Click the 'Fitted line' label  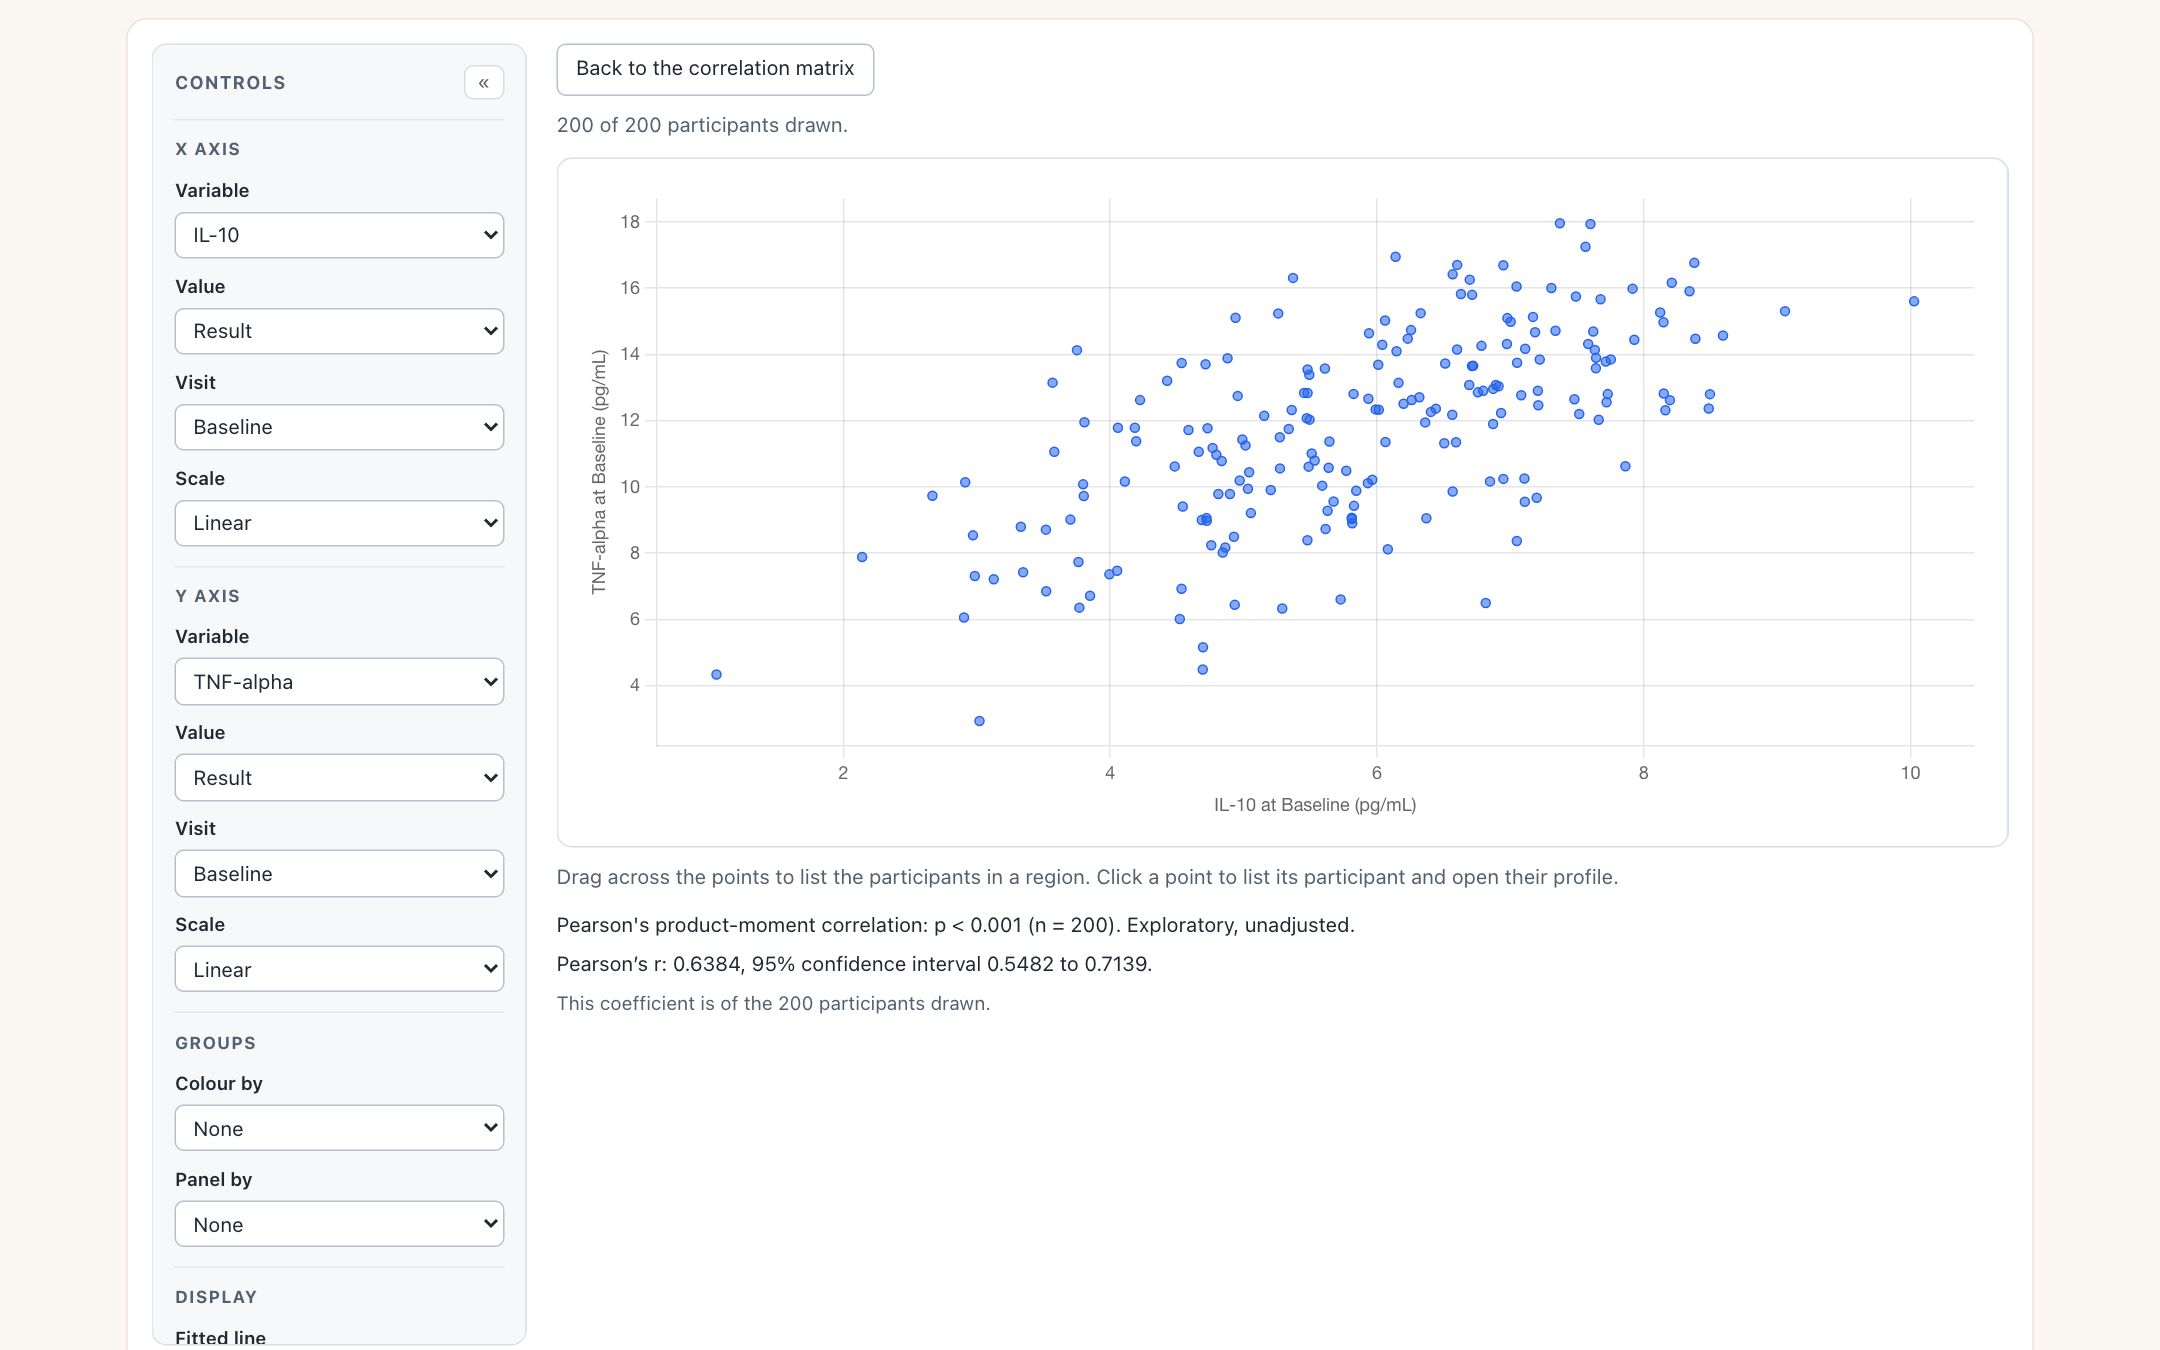pos(220,1338)
